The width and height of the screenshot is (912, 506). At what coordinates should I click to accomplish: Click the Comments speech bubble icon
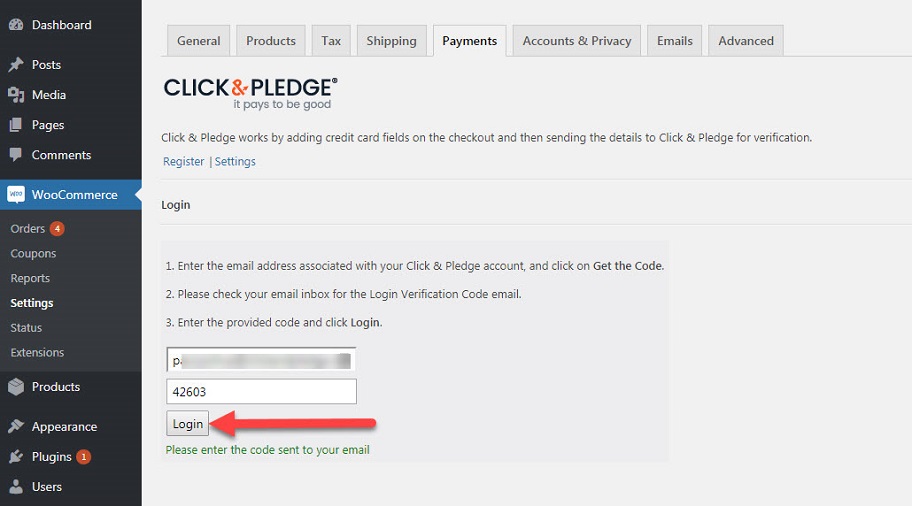click(16, 155)
